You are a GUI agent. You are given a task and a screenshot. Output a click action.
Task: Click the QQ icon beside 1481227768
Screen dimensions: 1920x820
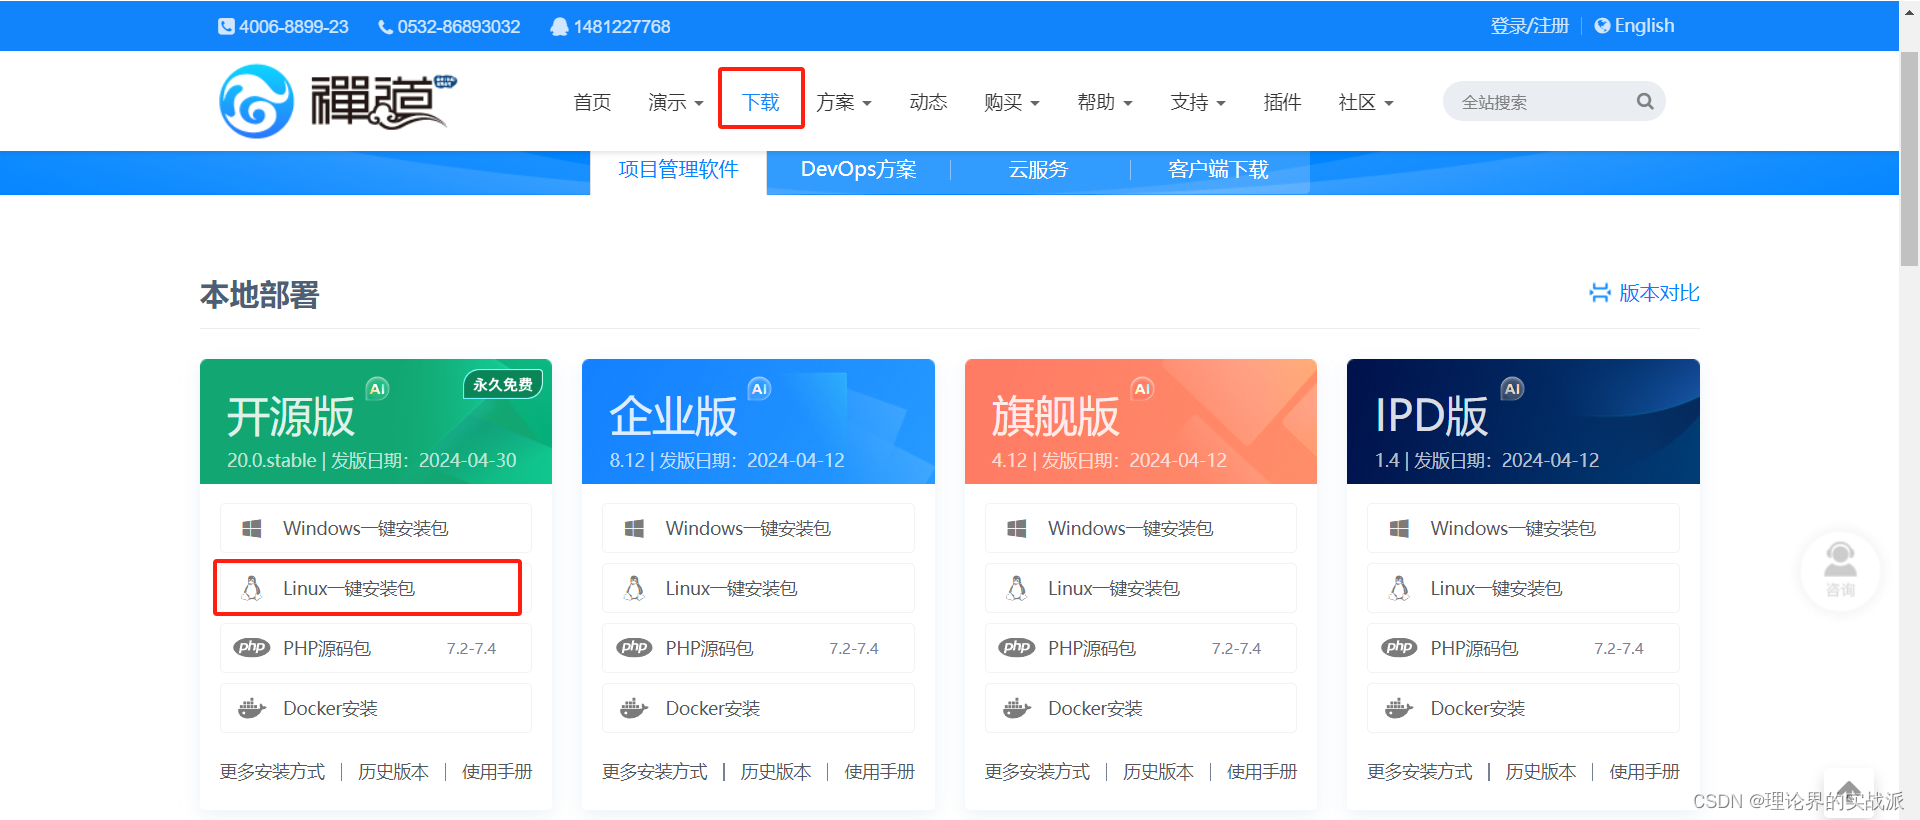tap(559, 27)
